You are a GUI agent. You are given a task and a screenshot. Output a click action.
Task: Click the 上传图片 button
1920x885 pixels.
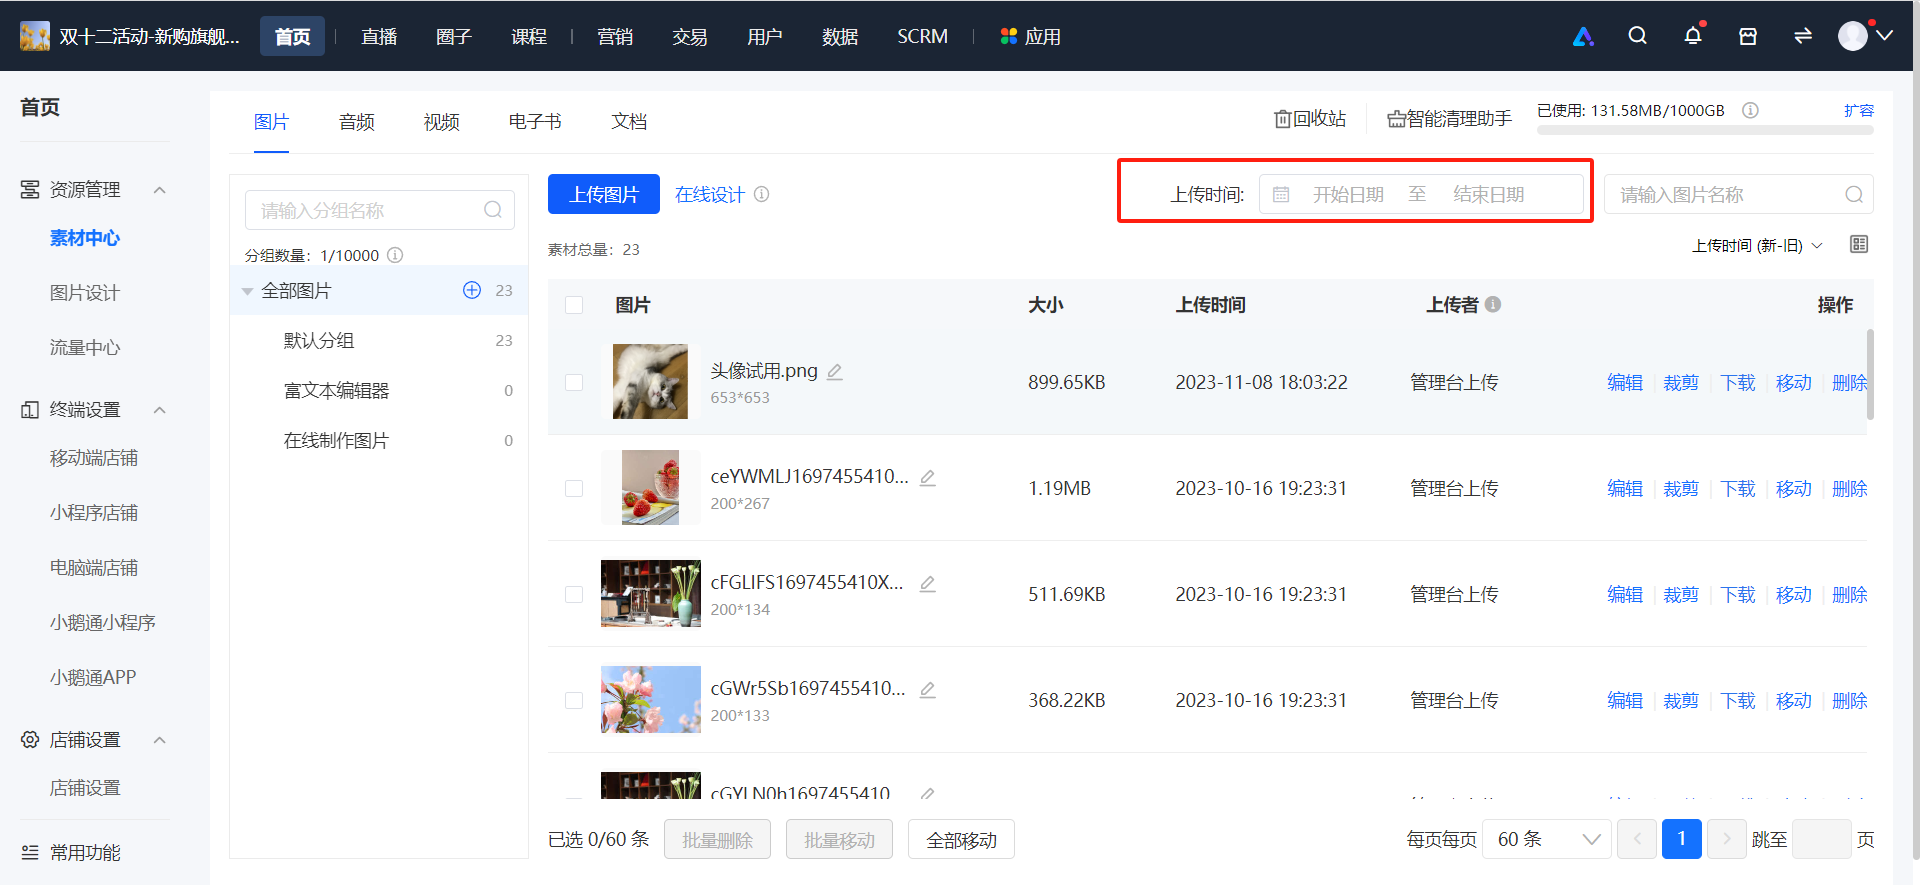(x=604, y=194)
